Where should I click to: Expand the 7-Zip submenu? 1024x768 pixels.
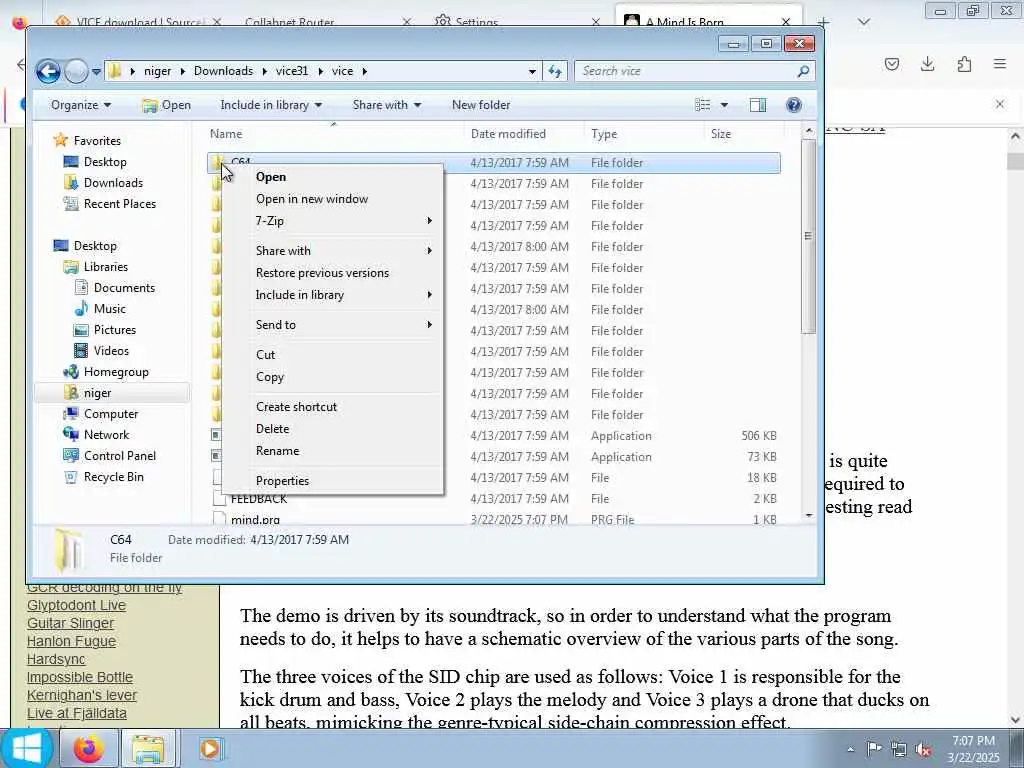coord(333,221)
